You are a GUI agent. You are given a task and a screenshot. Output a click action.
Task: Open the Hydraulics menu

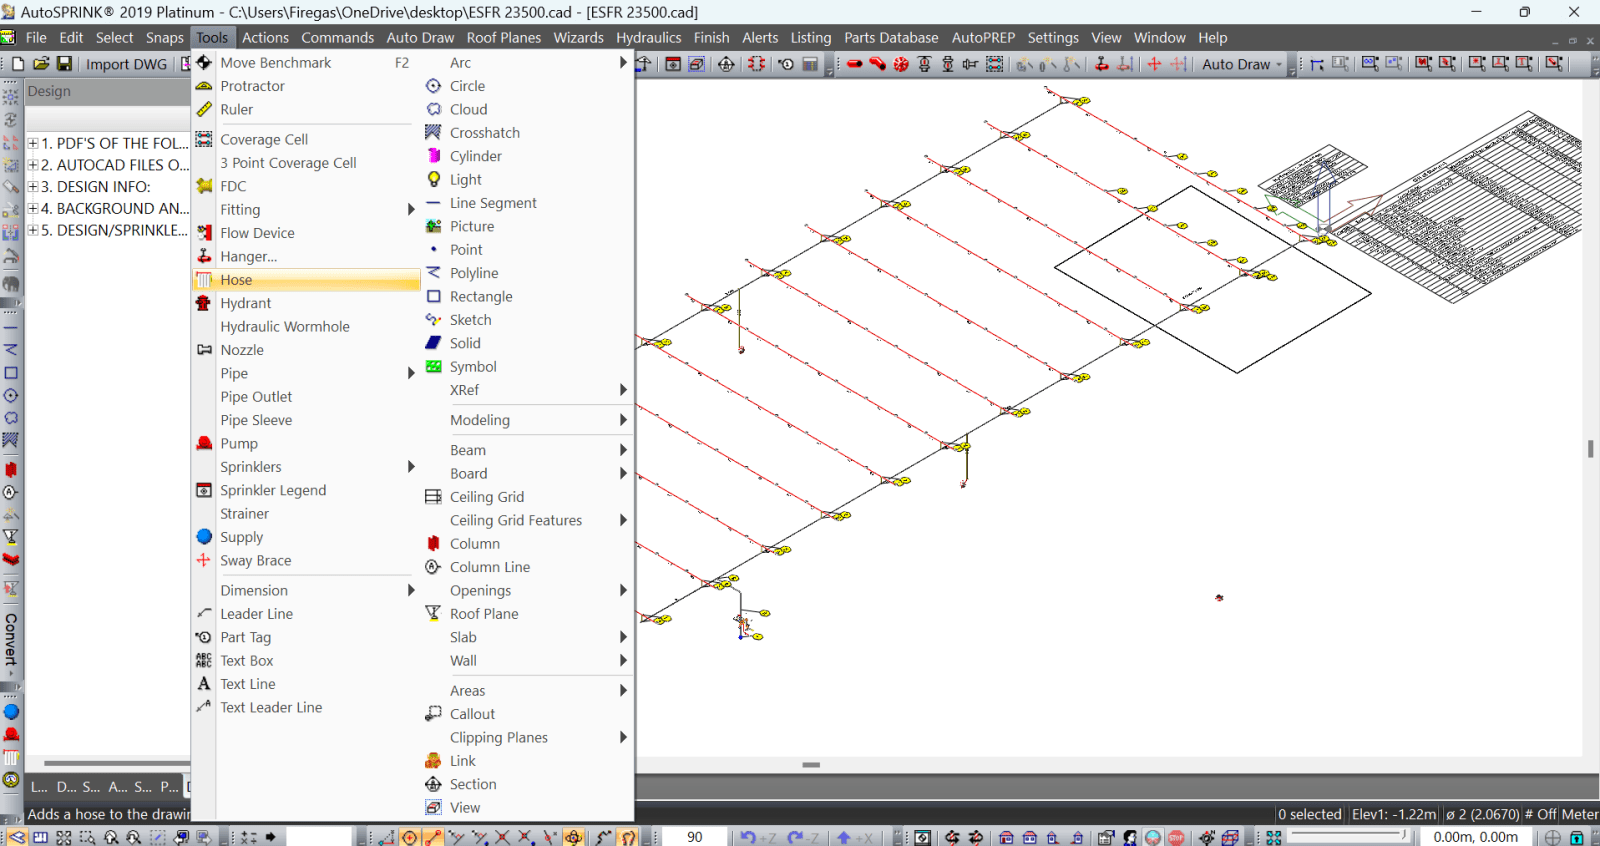pos(648,38)
